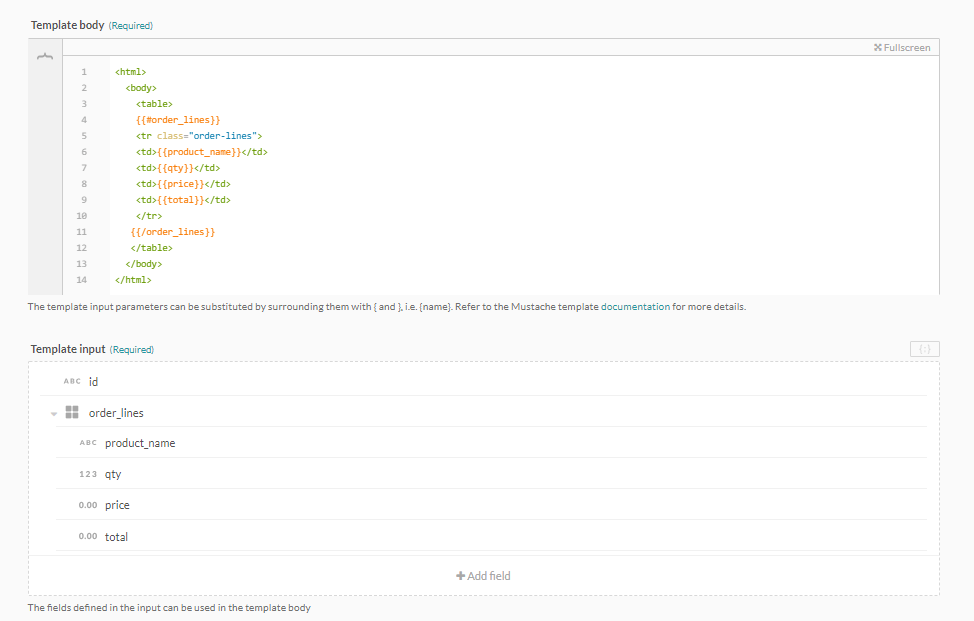Screen dimensions: 974x621
Task: Click the grid type icon next to order_lines
Action: [x=71, y=412]
